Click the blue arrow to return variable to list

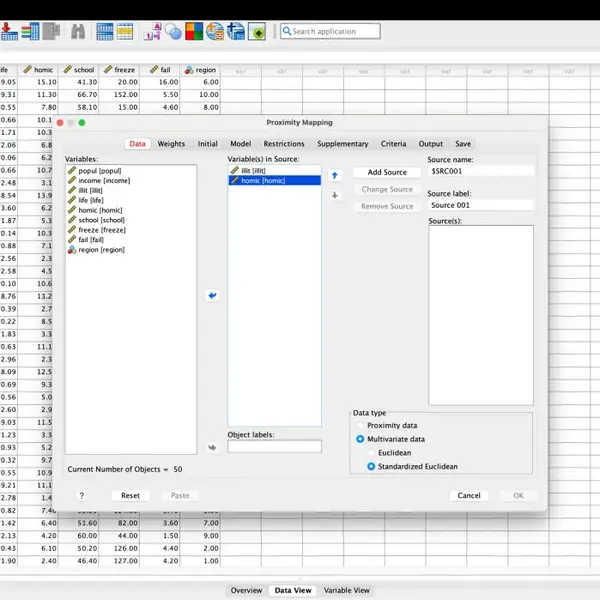(x=212, y=295)
